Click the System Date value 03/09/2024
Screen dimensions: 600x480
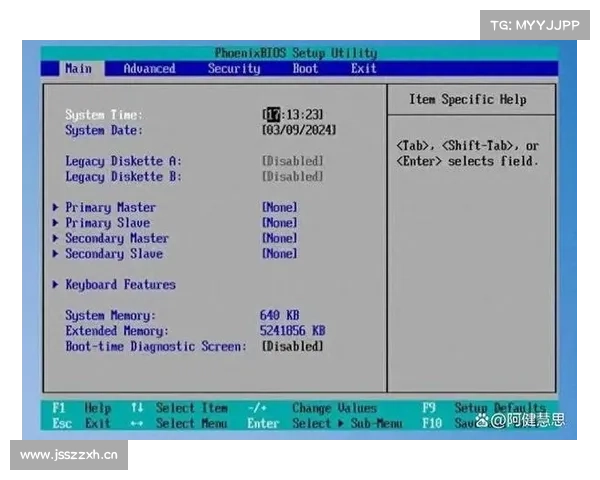point(299,130)
